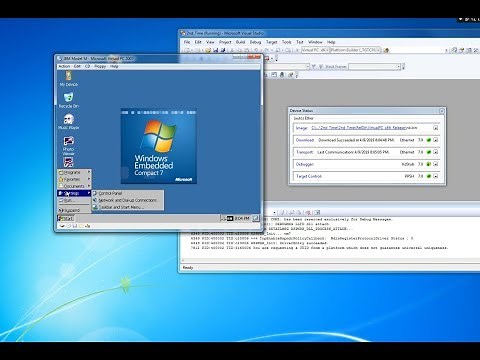The width and height of the screenshot is (480, 360).
Task: Open the Edit menu in Virtual PC
Action: [77, 66]
